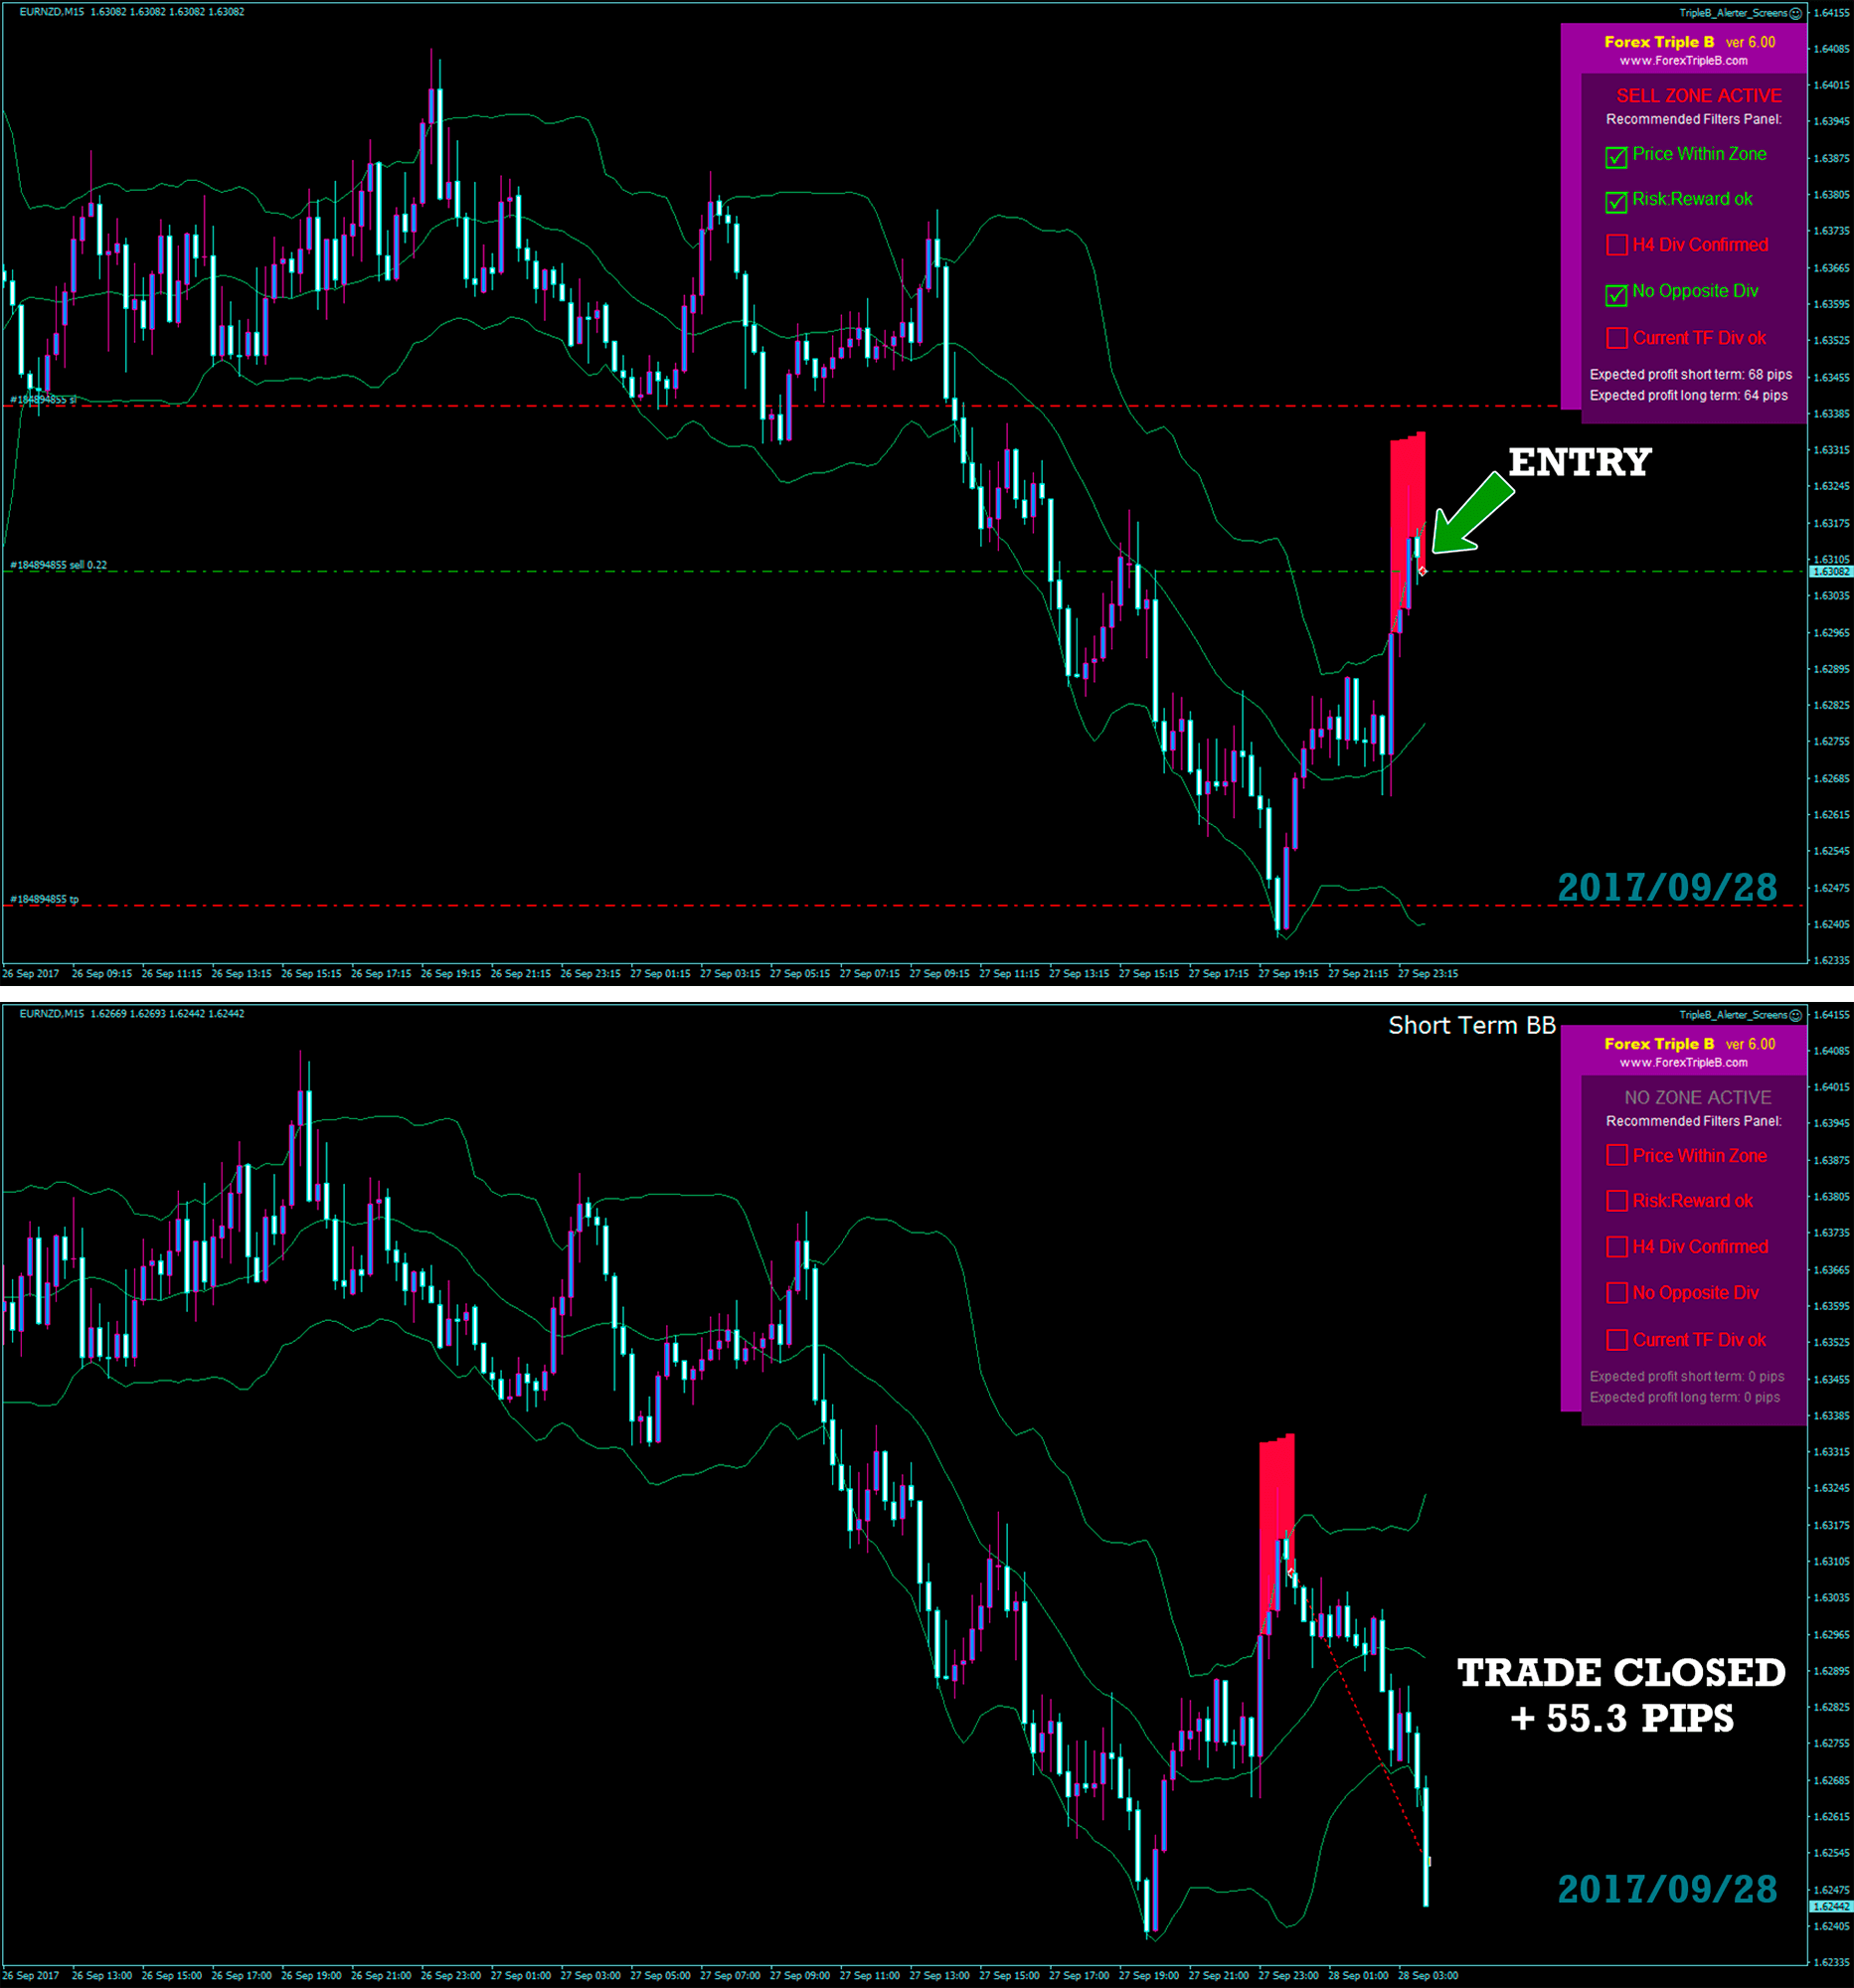The image size is (1854, 1988).
Task: Click the current price tag 1.63082 on the price axis
Action: pyautogui.click(x=1831, y=571)
